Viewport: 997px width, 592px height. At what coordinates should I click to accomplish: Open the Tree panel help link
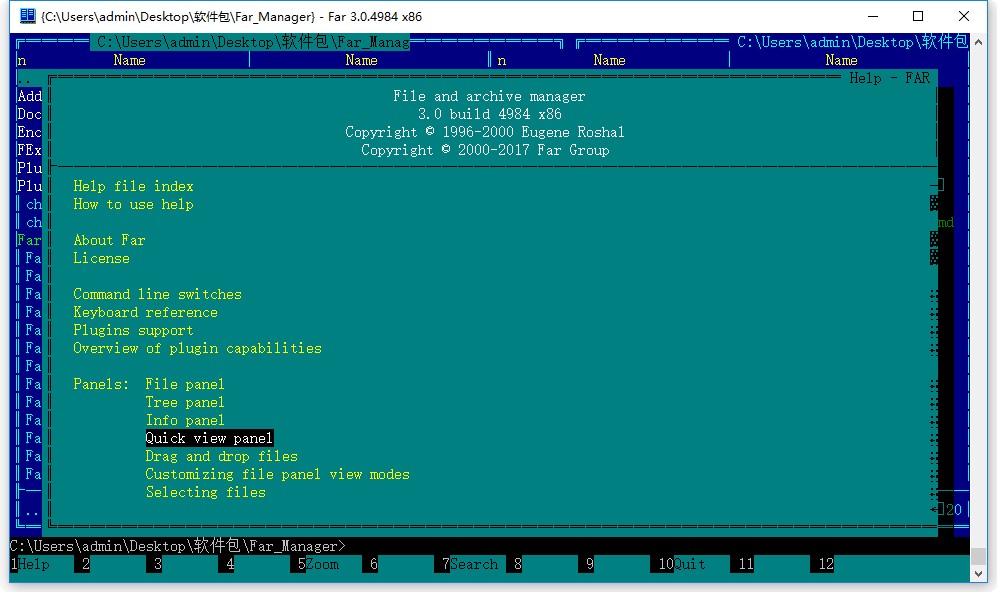[x=185, y=402]
